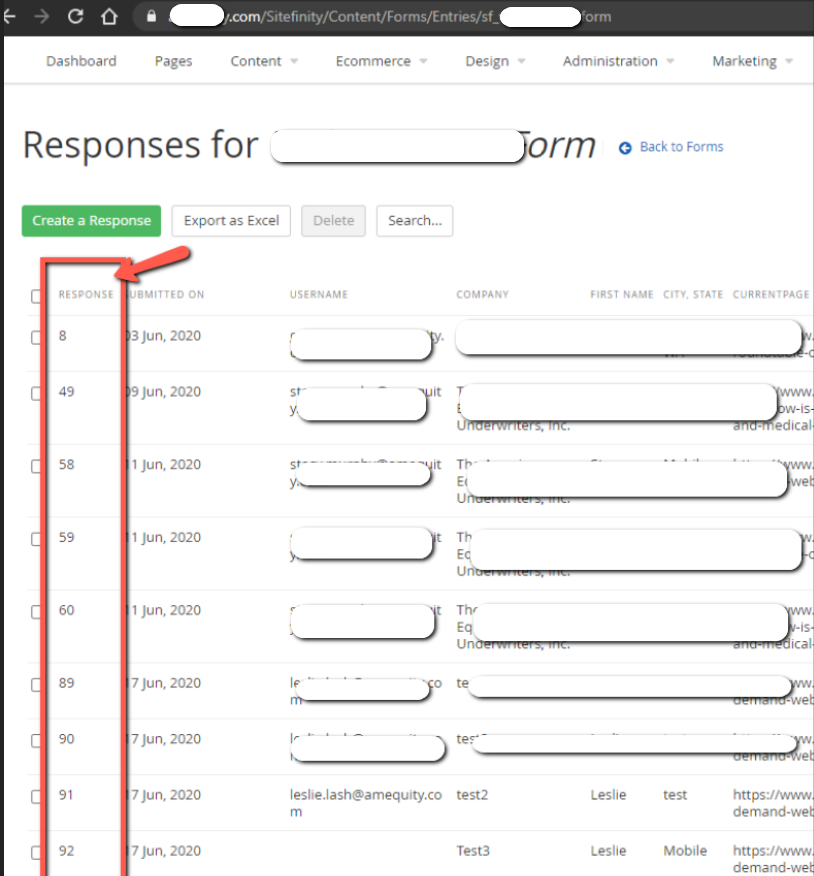The image size is (814, 876).
Task: Click the '03 Jun, 2020' submitted date
Action: 163,336
